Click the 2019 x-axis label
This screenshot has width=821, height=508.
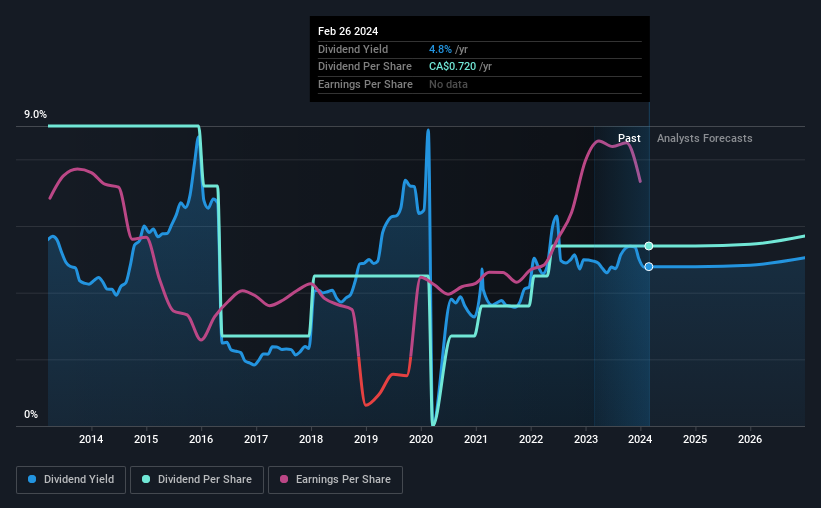(x=366, y=439)
